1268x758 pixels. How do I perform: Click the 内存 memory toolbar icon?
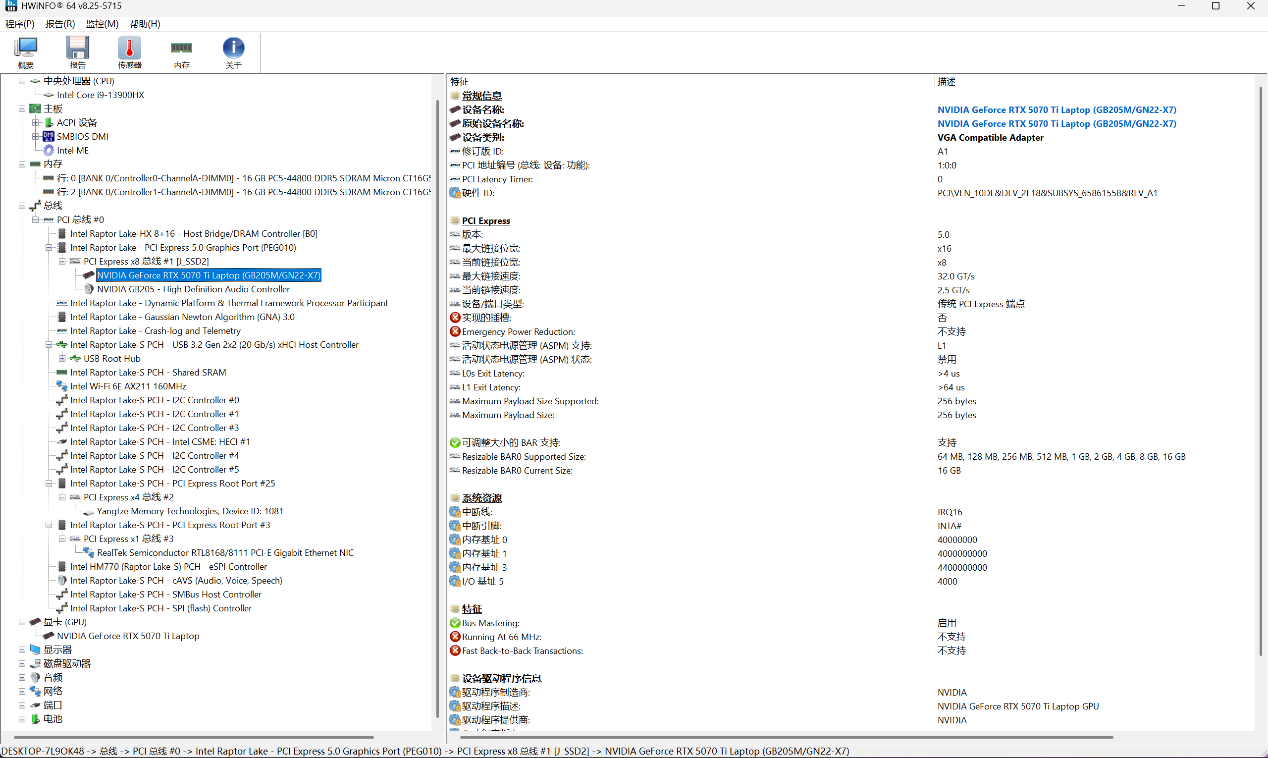tap(181, 52)
